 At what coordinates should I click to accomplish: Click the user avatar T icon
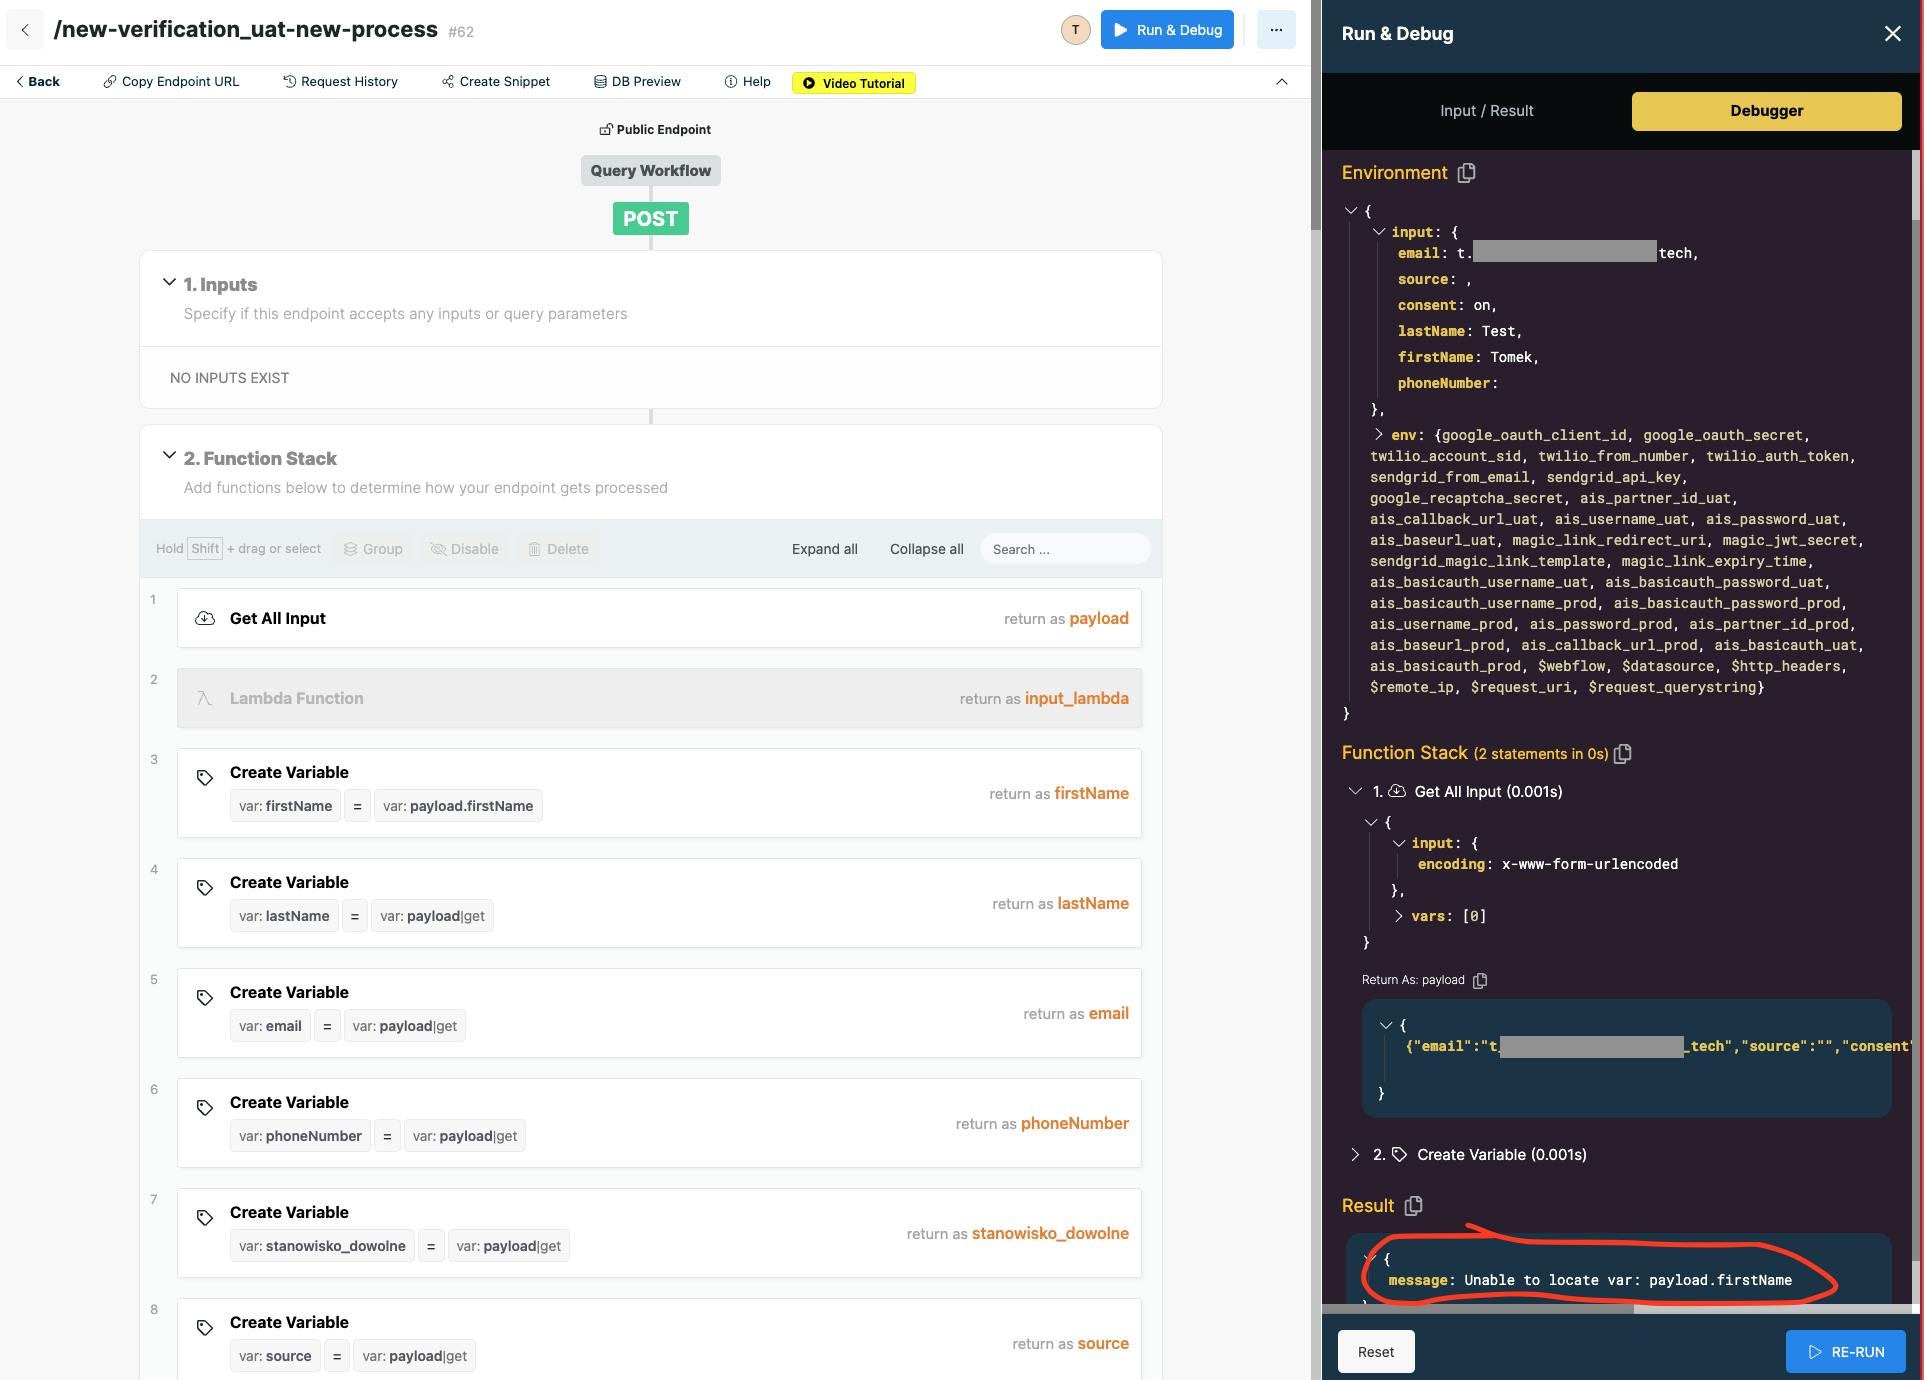pos(1075,30)
